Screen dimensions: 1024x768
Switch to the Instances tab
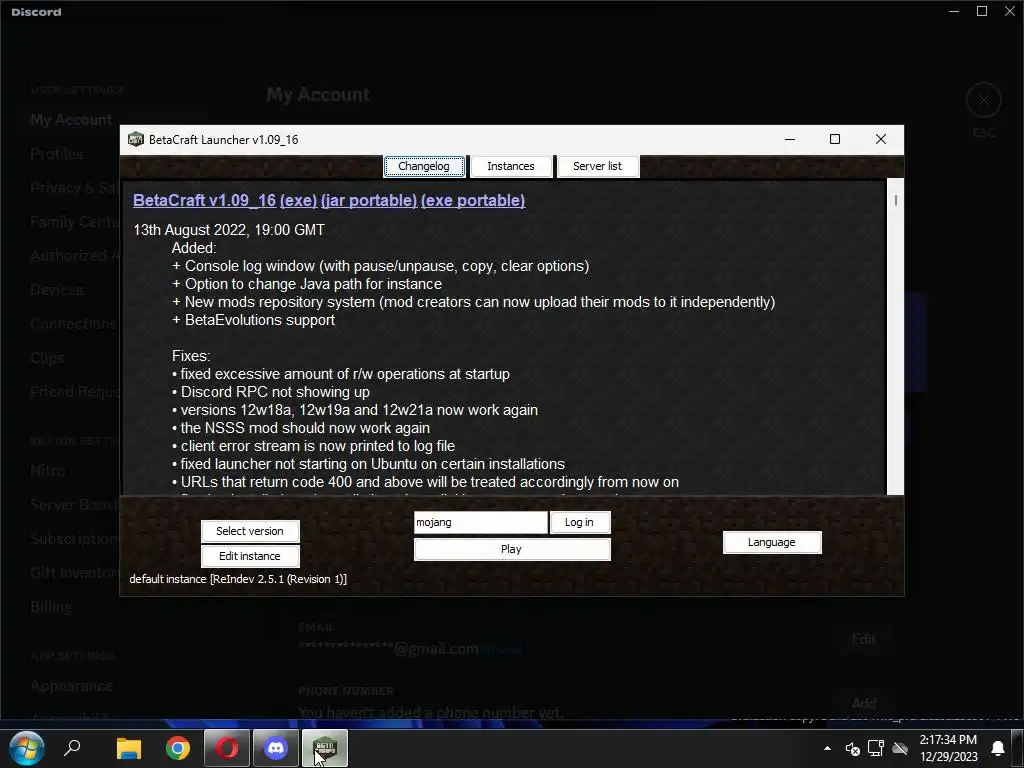[x=511, y=166]
